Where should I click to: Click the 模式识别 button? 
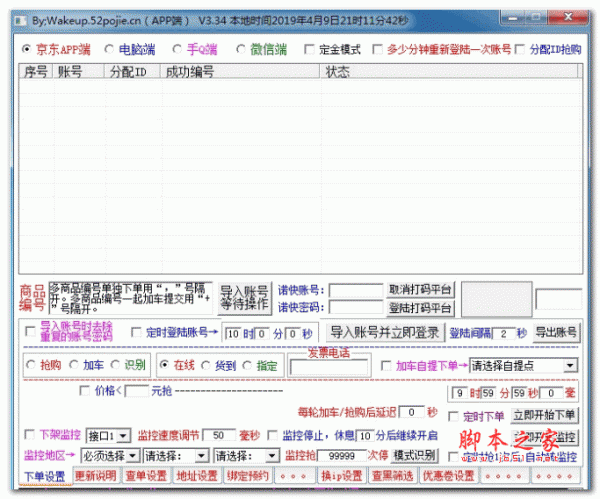click(414, 455)
